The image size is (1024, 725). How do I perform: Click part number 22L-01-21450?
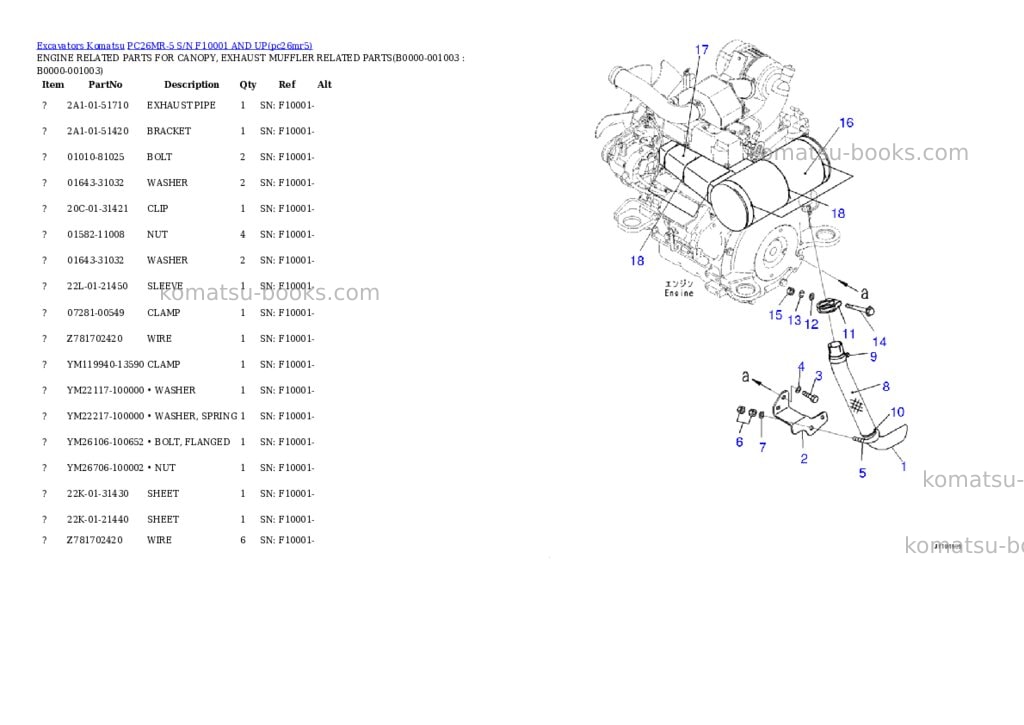click(x=97, y=286)
